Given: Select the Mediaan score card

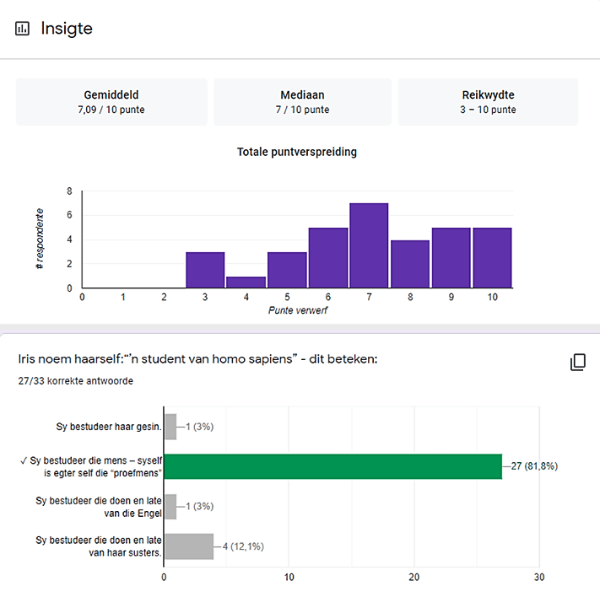Looking at the screenshot, I should 302,102.
